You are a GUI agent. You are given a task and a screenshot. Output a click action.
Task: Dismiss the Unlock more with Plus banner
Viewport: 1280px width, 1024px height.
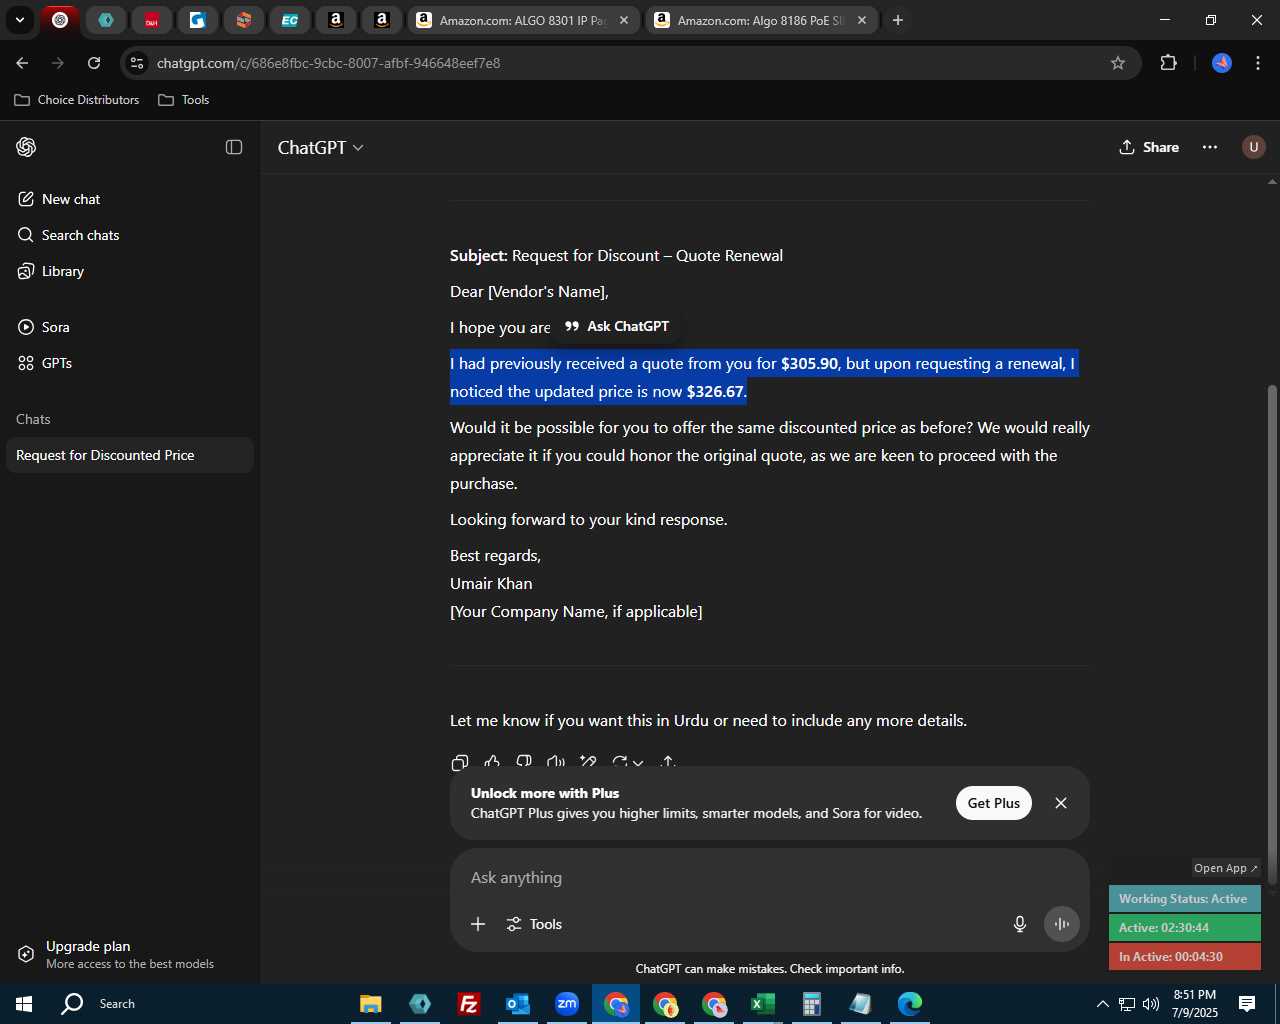1061,803
